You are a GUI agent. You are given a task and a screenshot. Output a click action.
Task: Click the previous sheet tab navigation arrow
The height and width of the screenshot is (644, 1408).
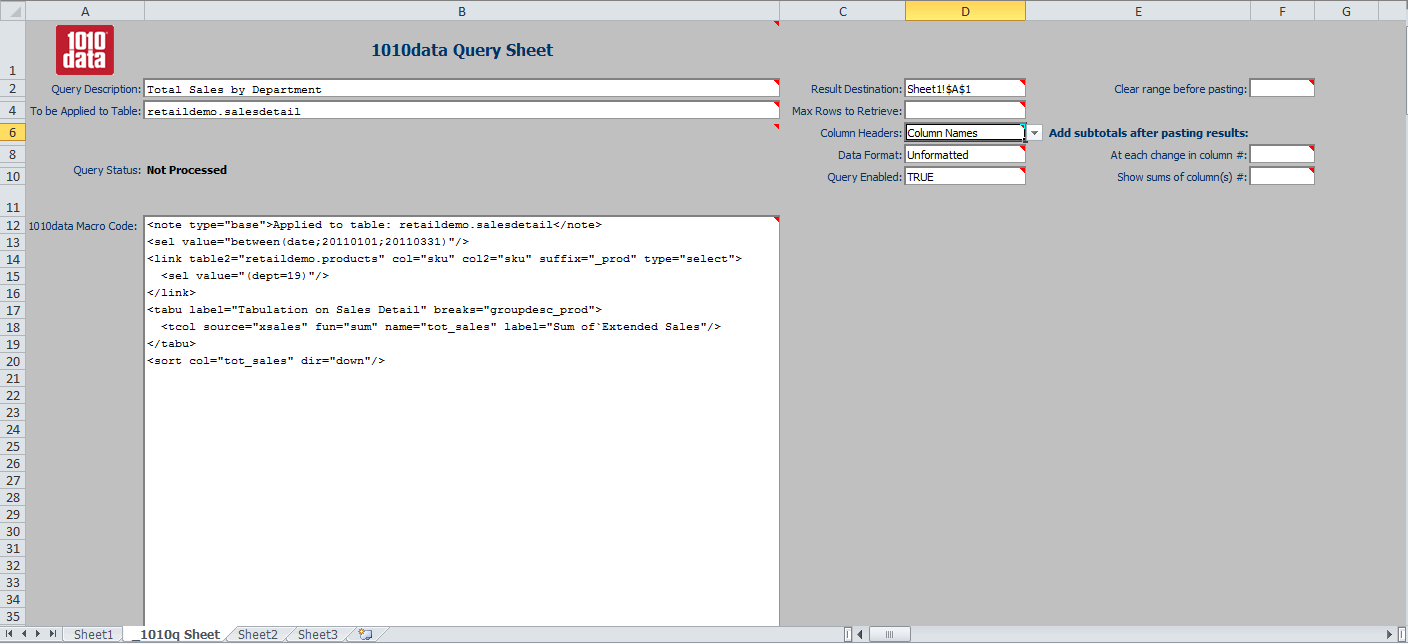pos(25,634)
